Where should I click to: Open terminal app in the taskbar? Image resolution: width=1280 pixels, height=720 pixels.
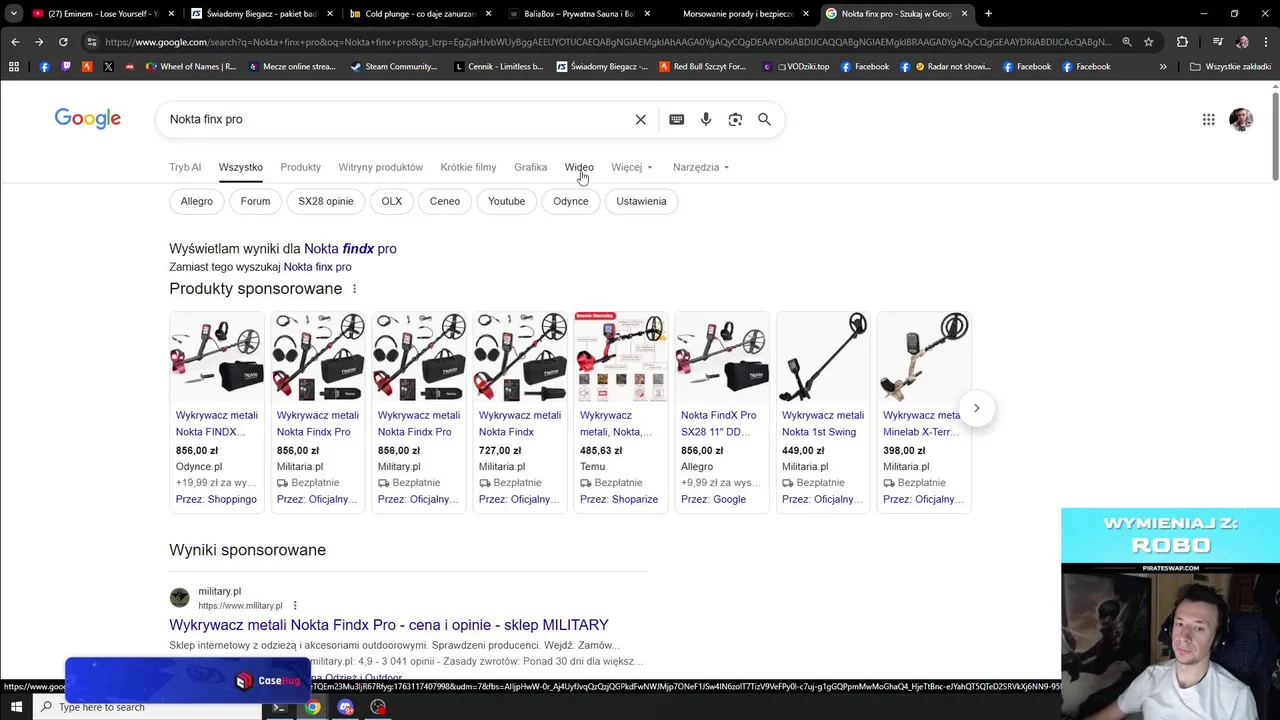[x=279, y=707]
